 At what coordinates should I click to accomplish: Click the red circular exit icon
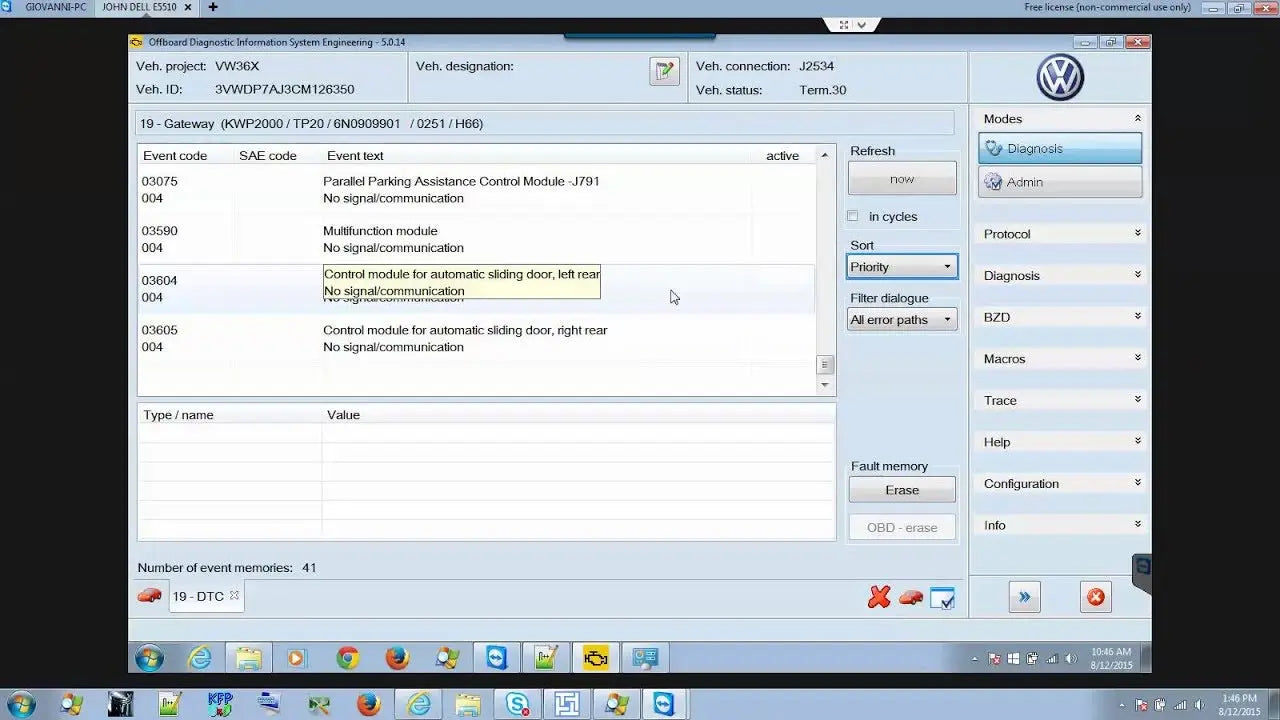1096,597
